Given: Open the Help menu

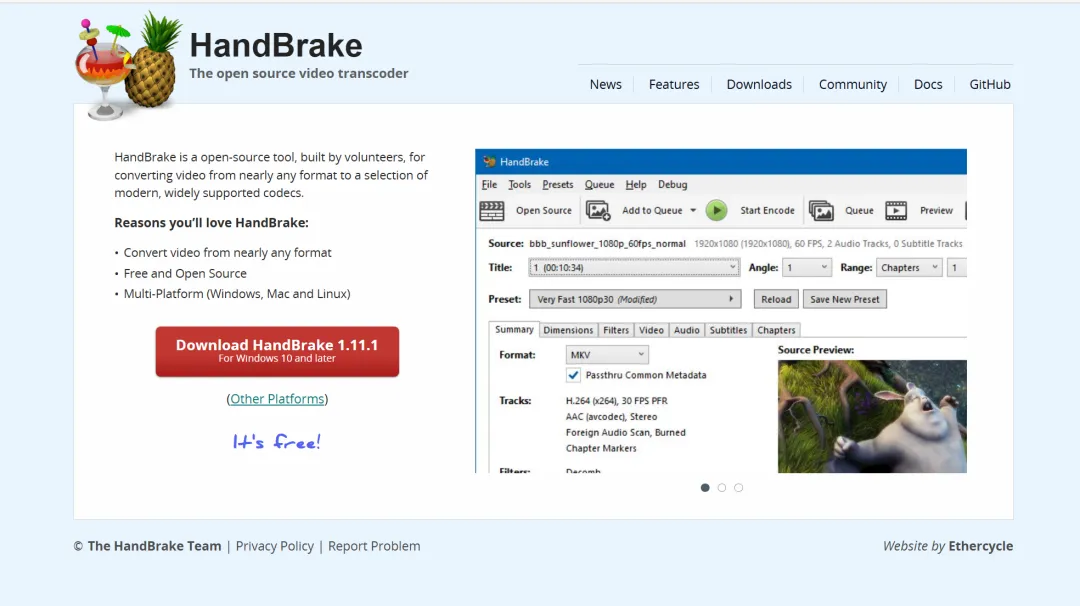Looking at the screenshot, I should [636, 185].
